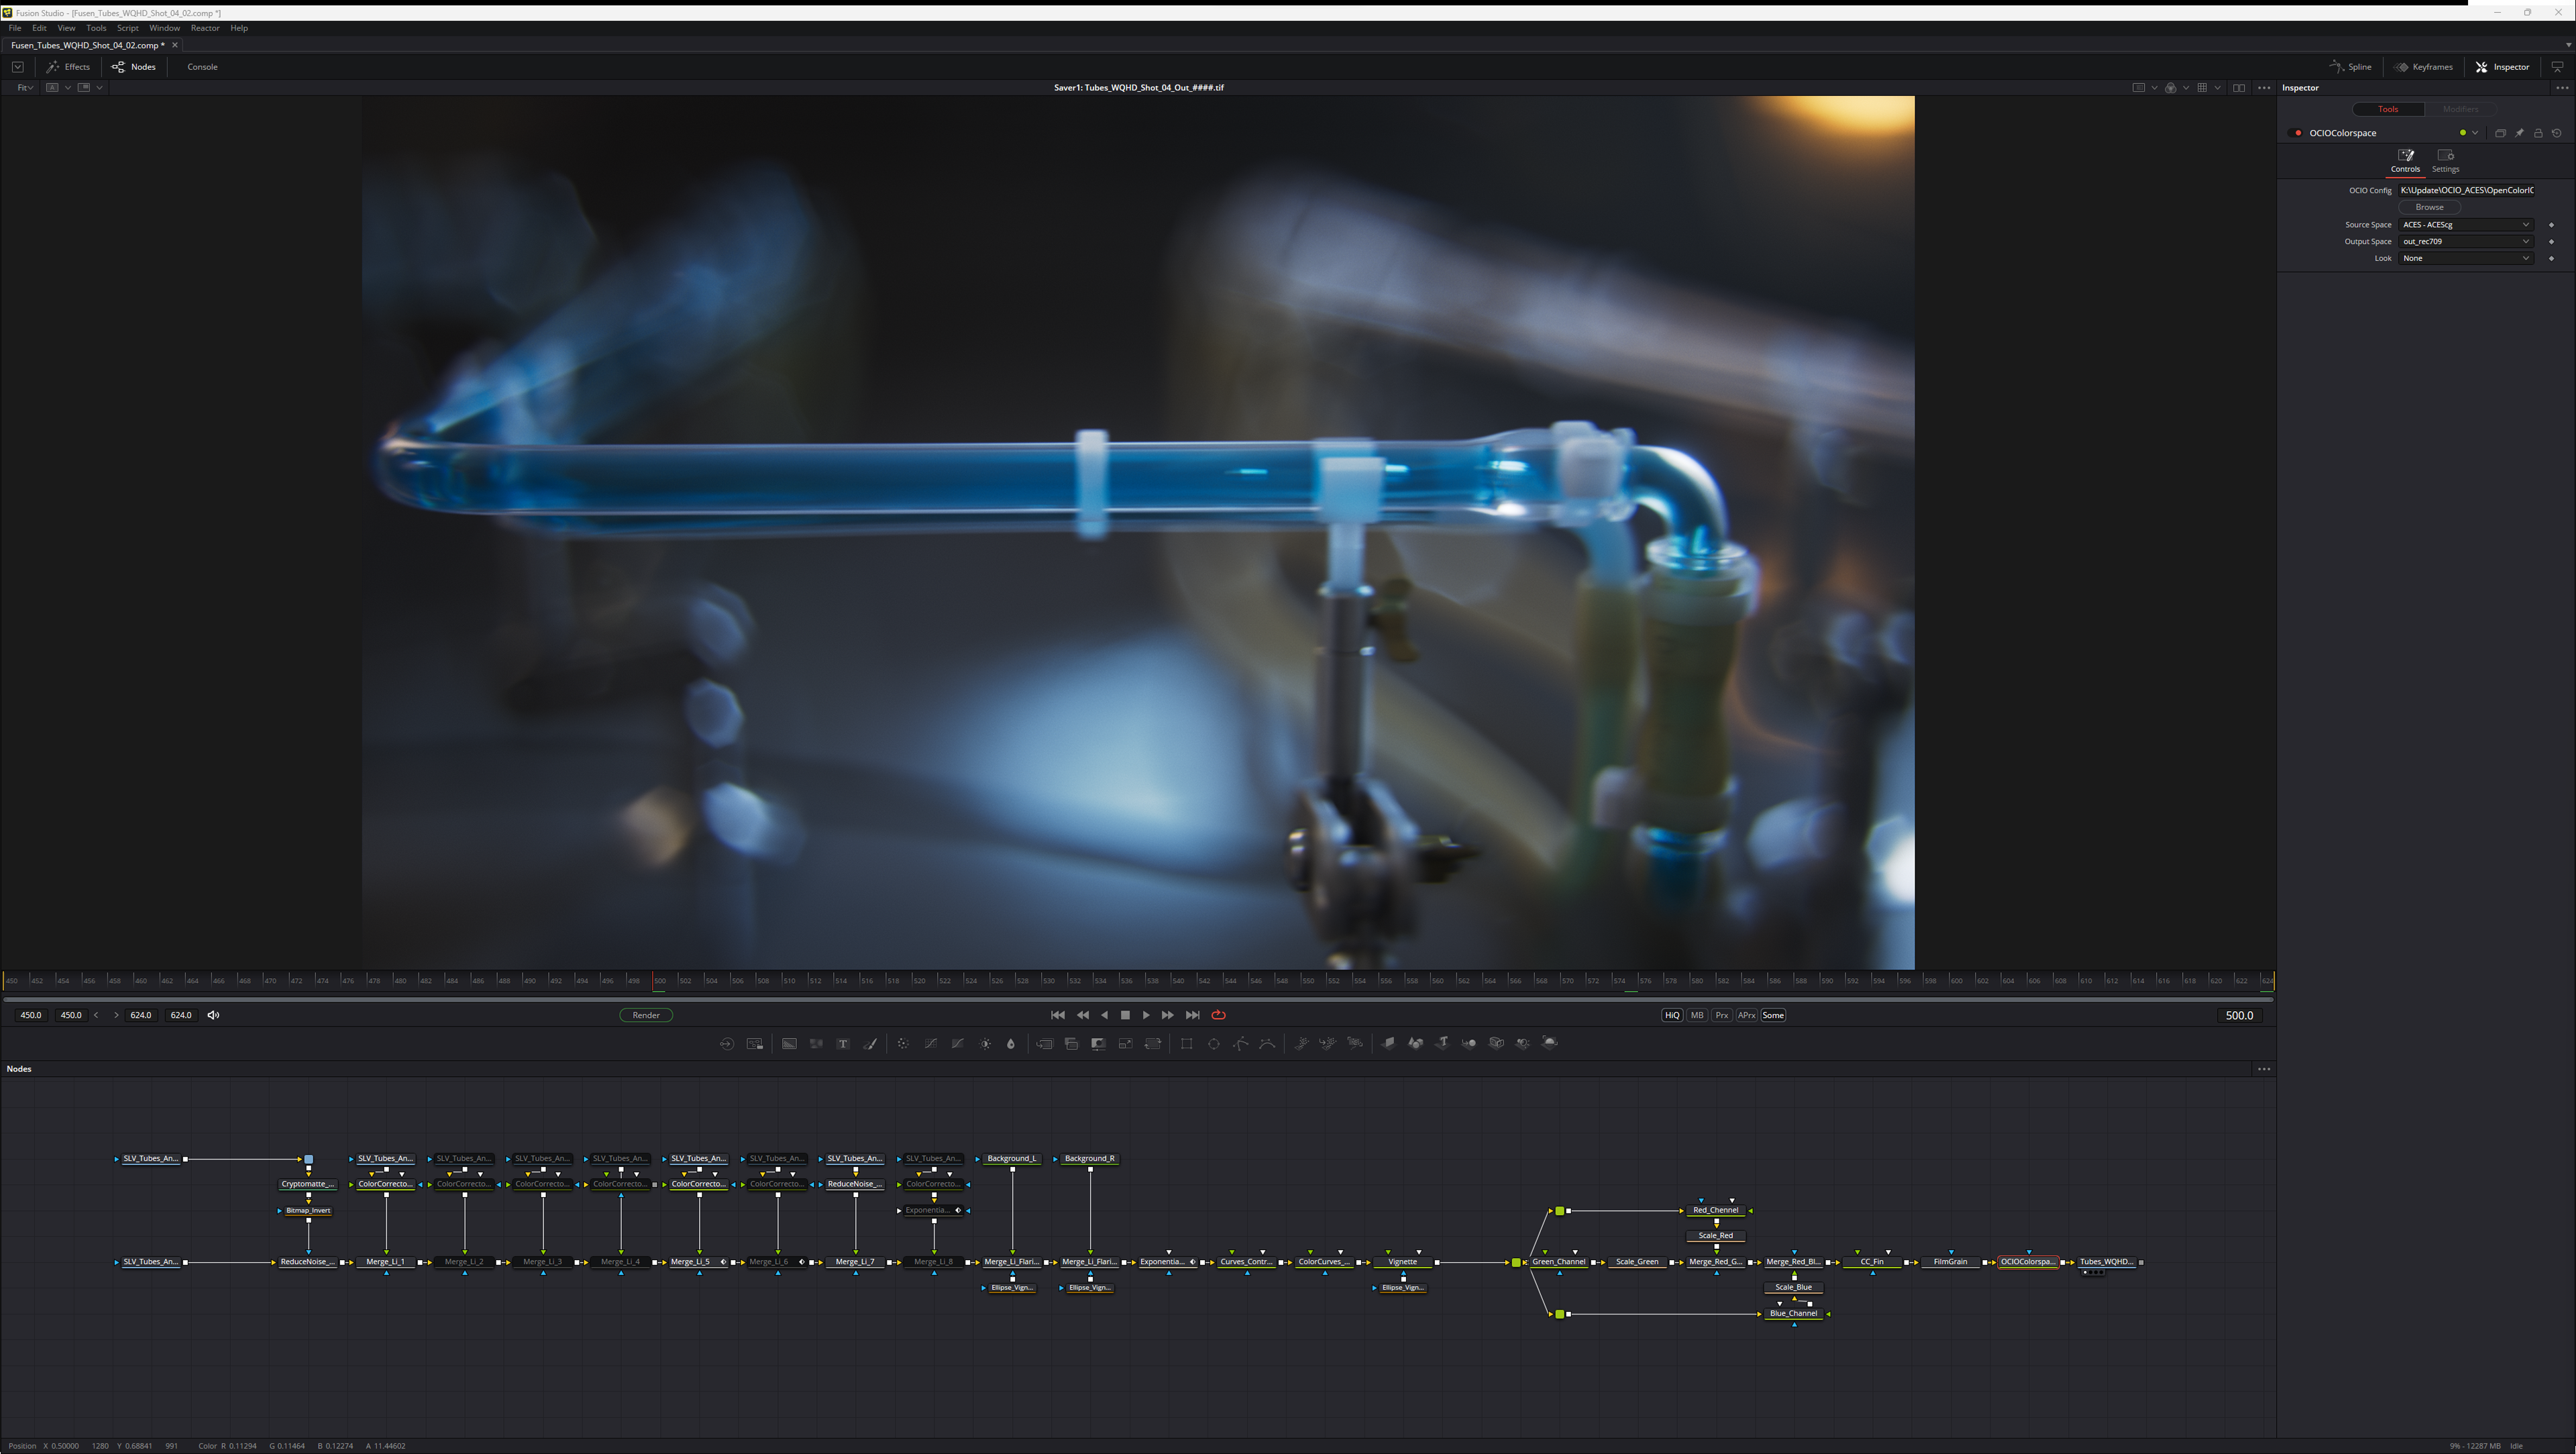
Task: Click the Browse button
Action: pos(2429,207)
